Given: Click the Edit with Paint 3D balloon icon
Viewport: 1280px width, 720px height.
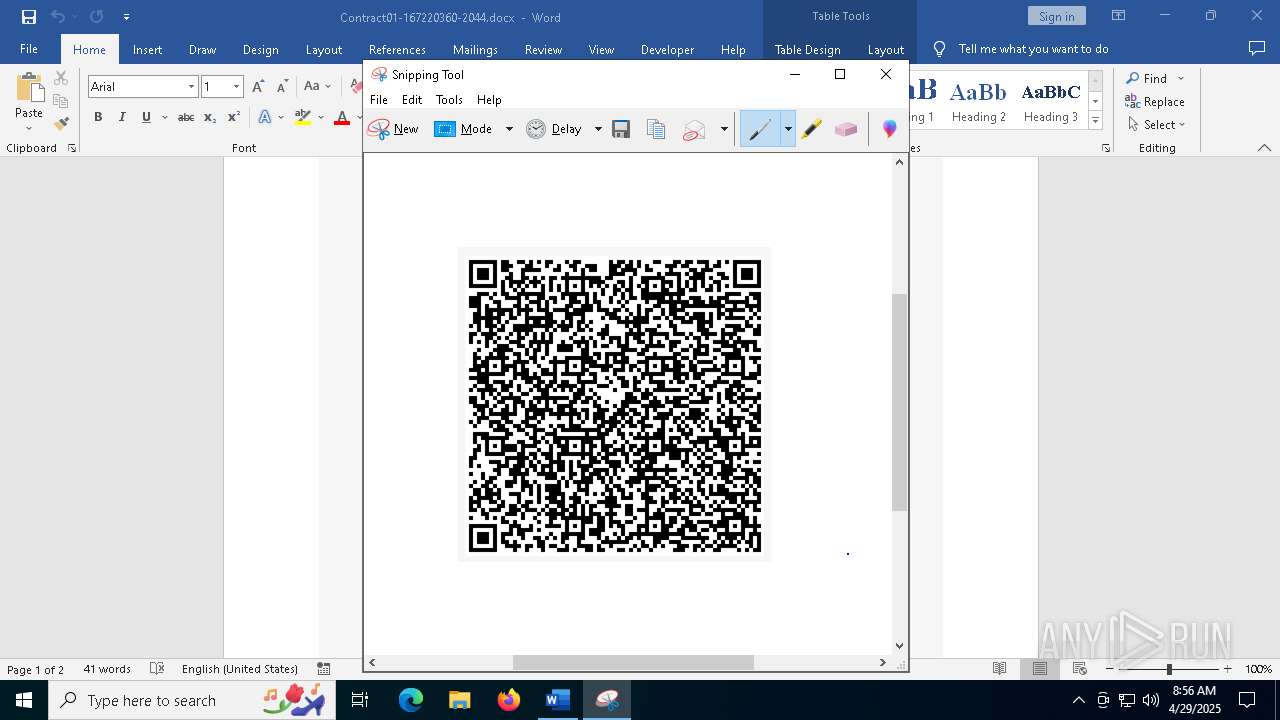Looking at the screenshot, I should tap(889, 129).
